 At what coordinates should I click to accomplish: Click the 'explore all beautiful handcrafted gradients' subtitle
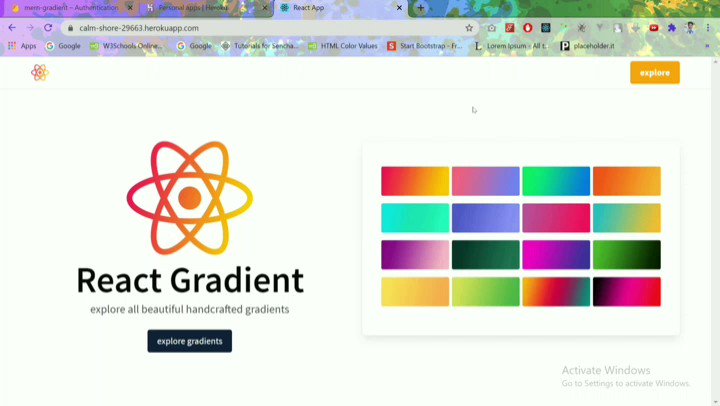pos(190,309)
